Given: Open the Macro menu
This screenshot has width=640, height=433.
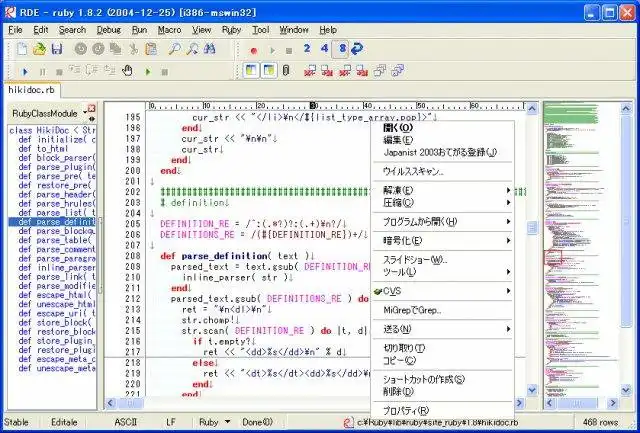Looking at the screenshot, I should (169, 30).
